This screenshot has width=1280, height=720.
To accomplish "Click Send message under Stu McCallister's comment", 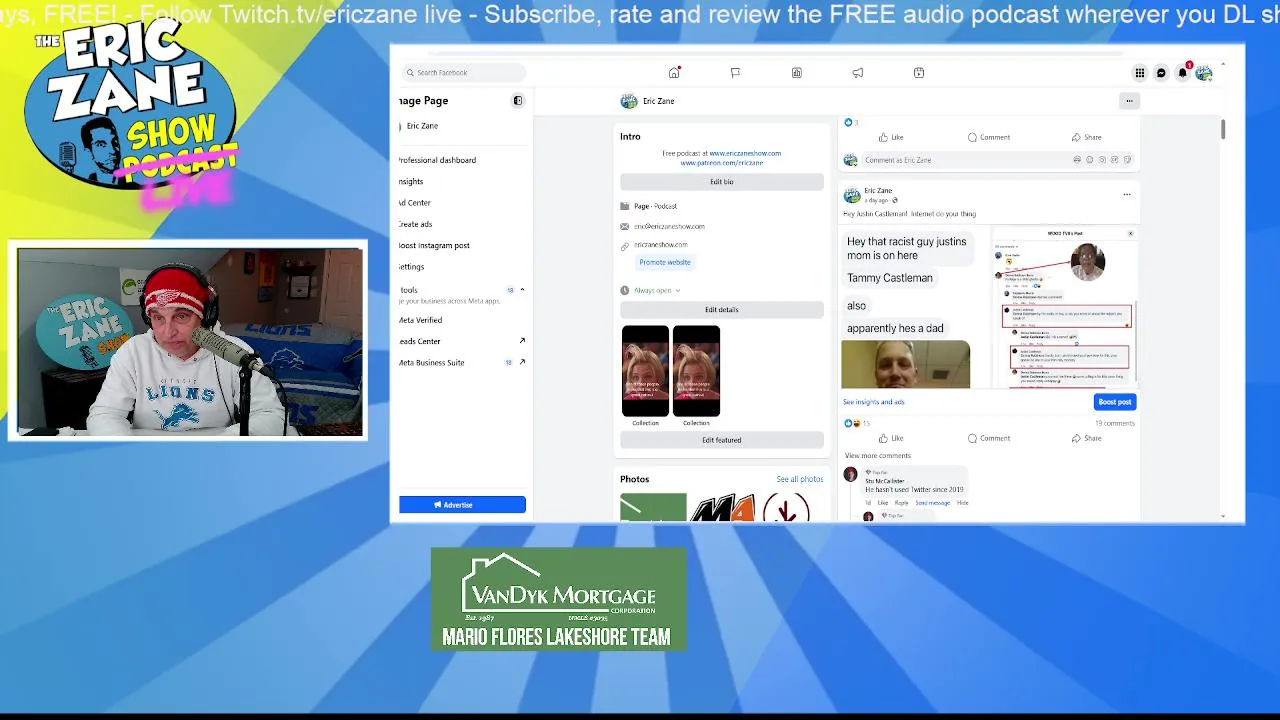I will point(932,503).
